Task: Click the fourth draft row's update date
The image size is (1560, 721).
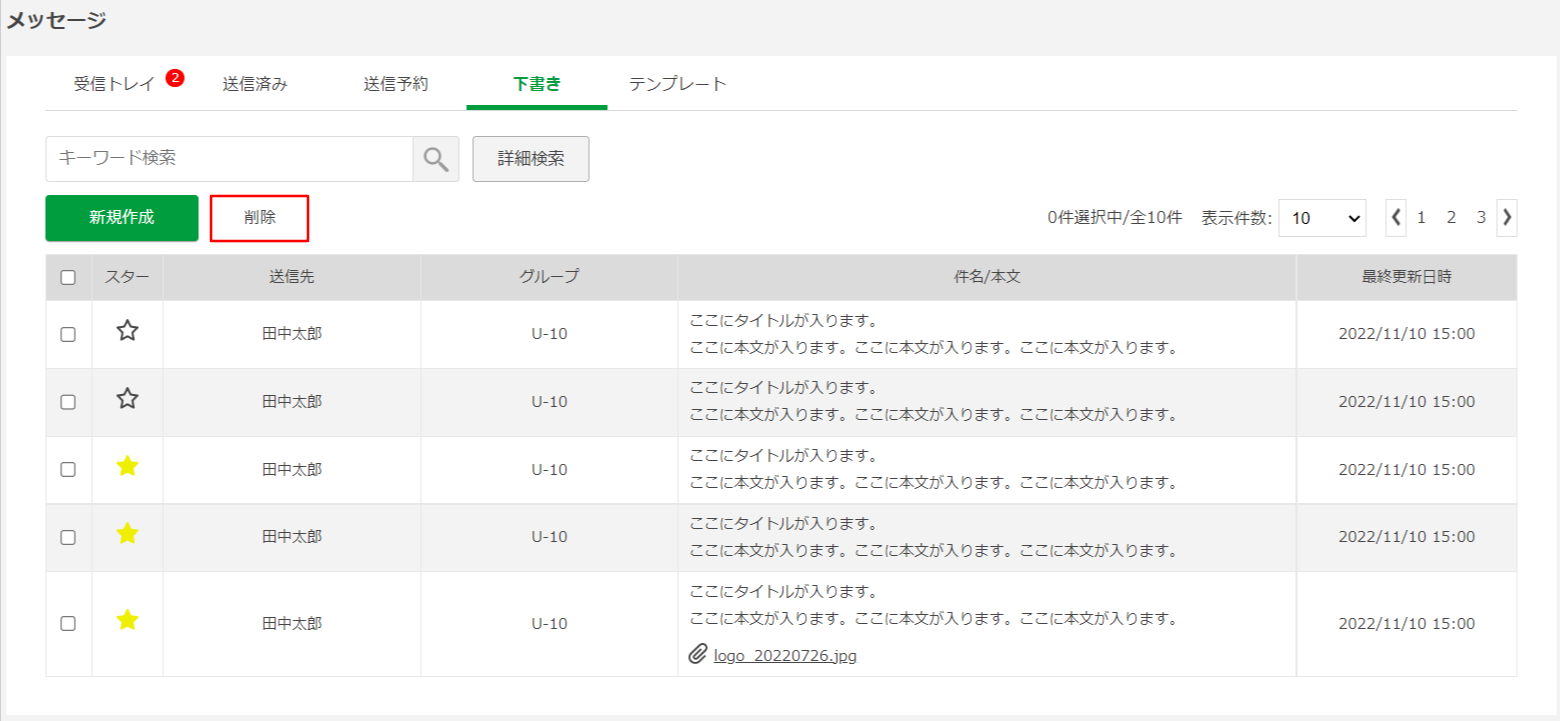Action: [1407, 537]
